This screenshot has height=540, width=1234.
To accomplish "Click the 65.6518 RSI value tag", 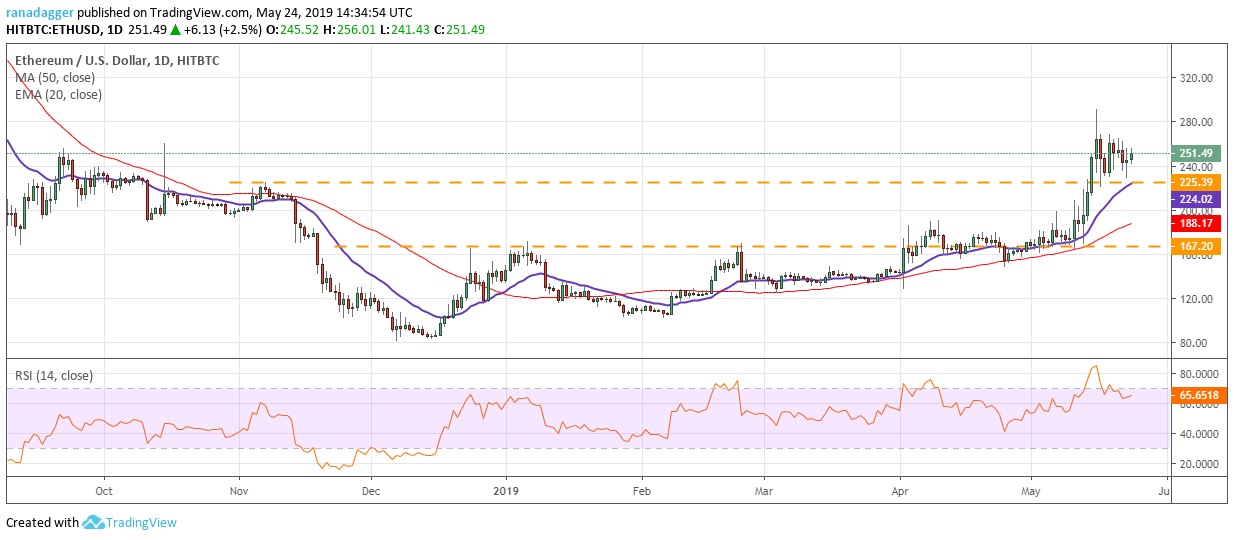I will click(1199, 396).
